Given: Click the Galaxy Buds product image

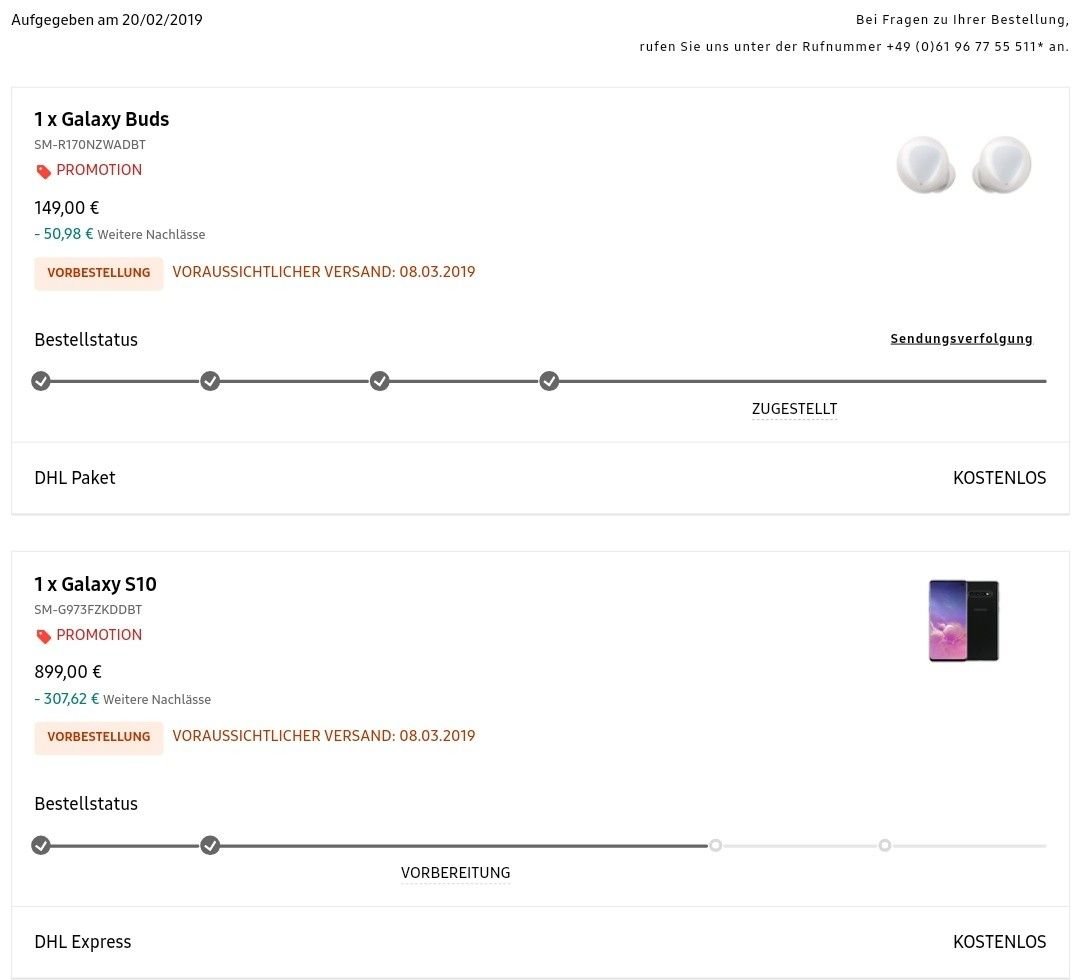Looking at the screenshot, I should [964, 165].
